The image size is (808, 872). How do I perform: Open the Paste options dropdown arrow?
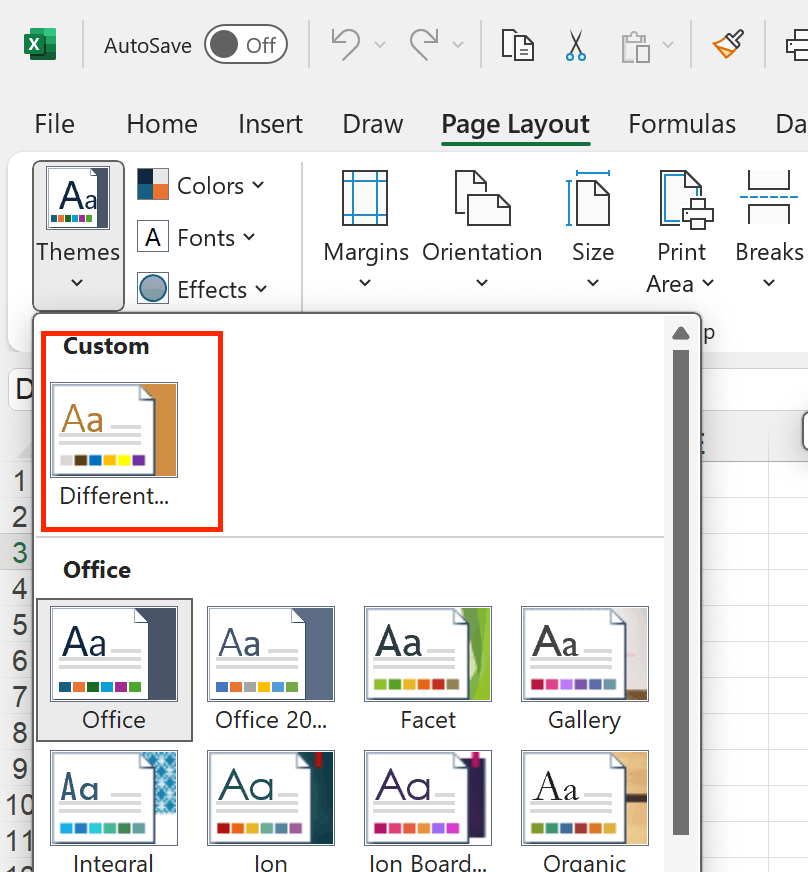click(668, 44)
